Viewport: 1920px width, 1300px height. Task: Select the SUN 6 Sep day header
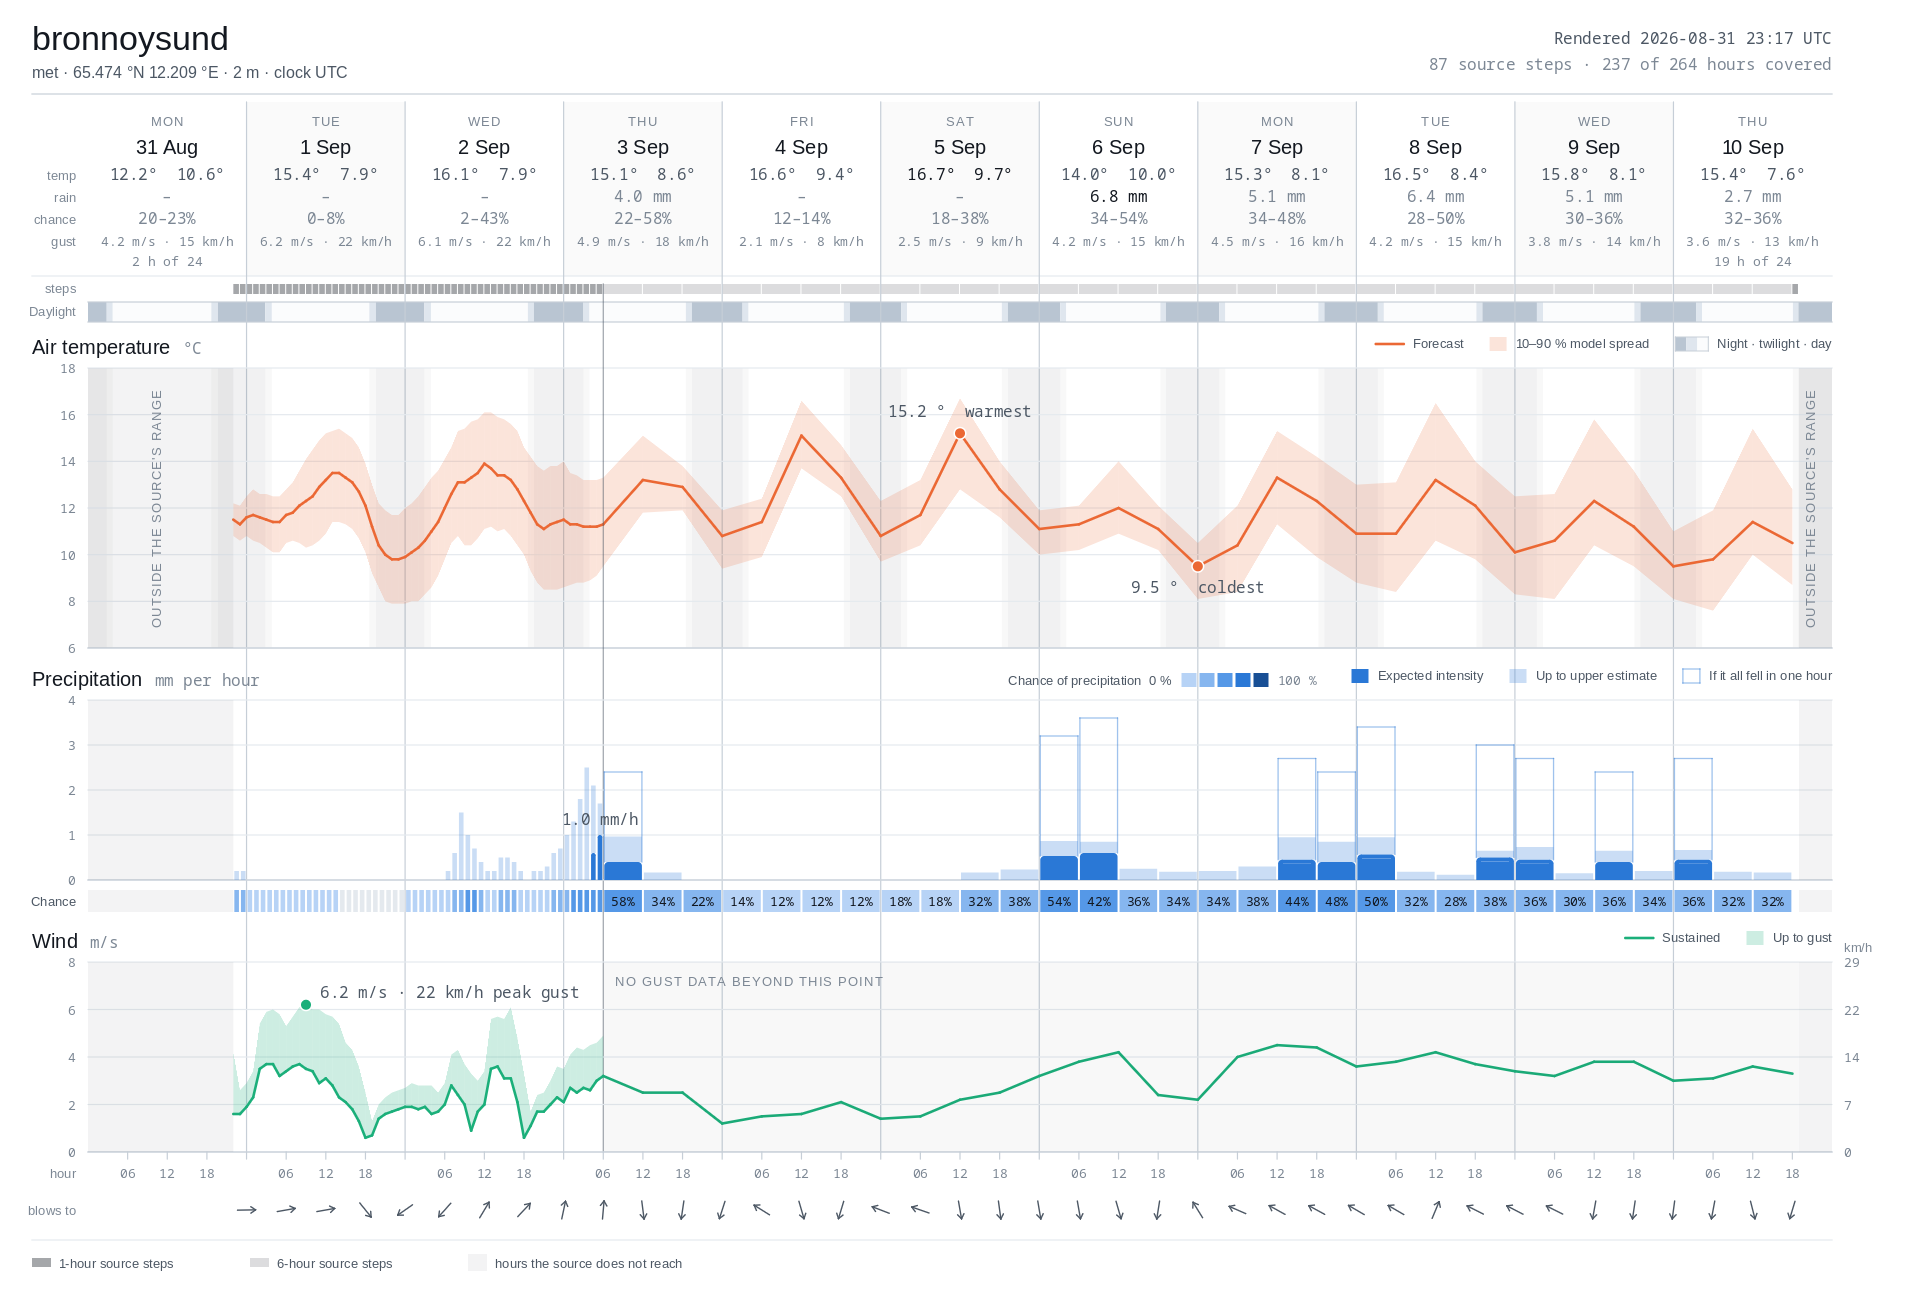pos(1119,137)
